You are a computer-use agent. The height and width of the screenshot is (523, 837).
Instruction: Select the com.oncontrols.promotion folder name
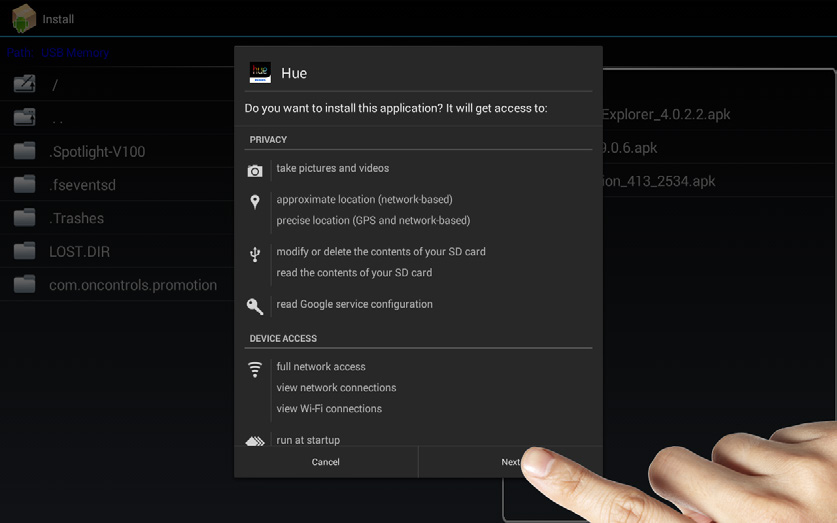tap(133, 285)
